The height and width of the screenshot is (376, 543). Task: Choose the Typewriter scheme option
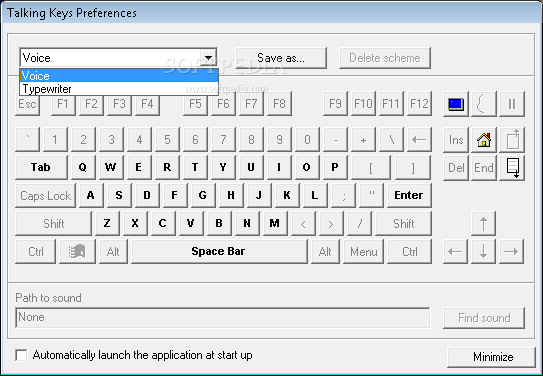tap(119, 89)
